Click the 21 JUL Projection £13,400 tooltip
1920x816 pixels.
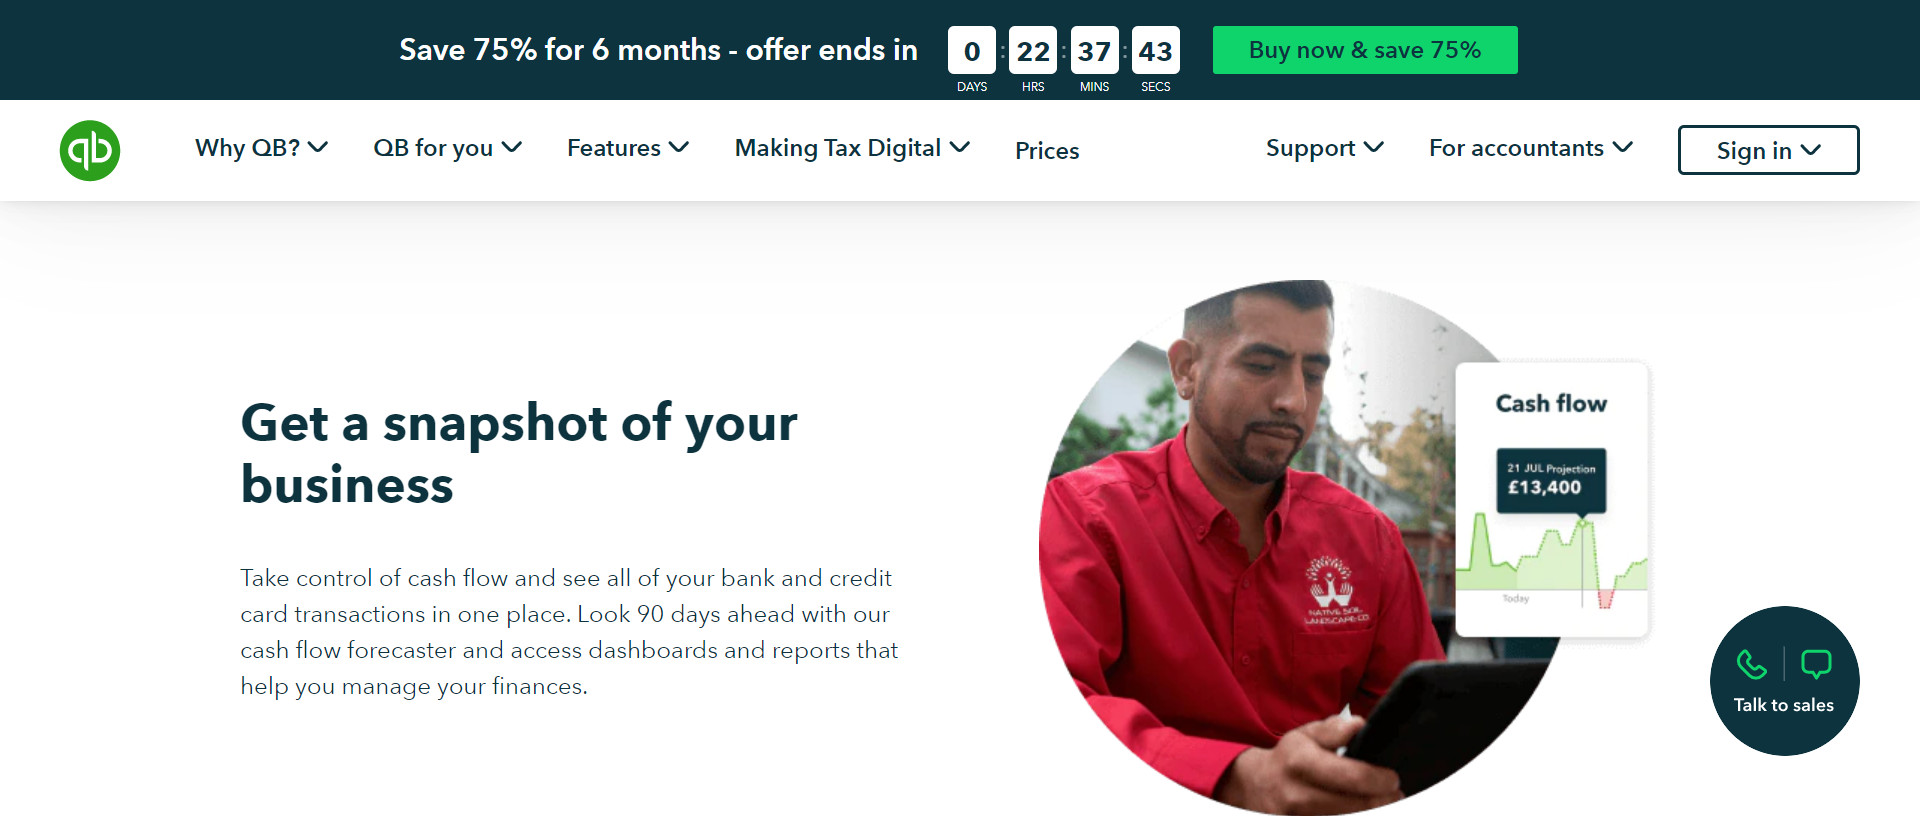1551,480
